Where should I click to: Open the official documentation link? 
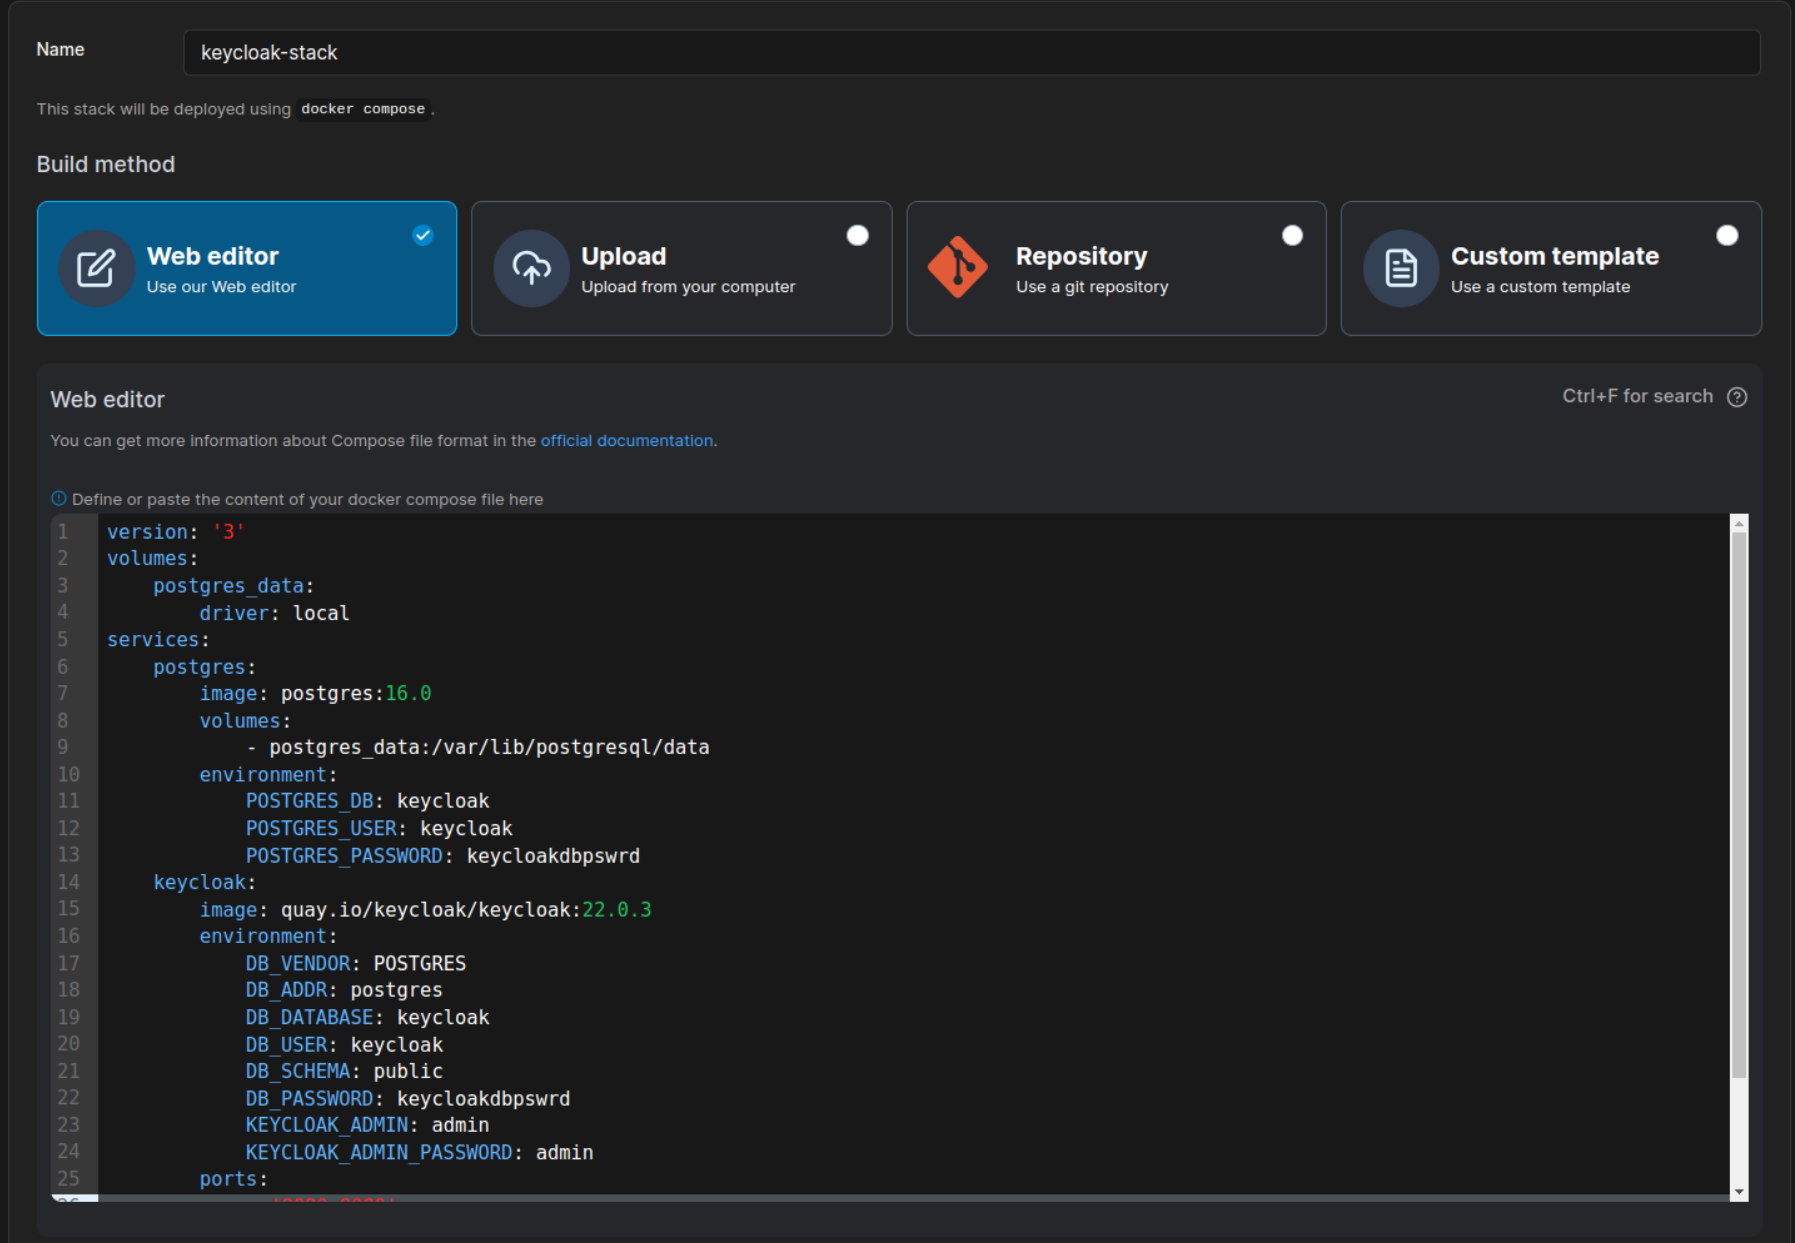coord(626,440)
